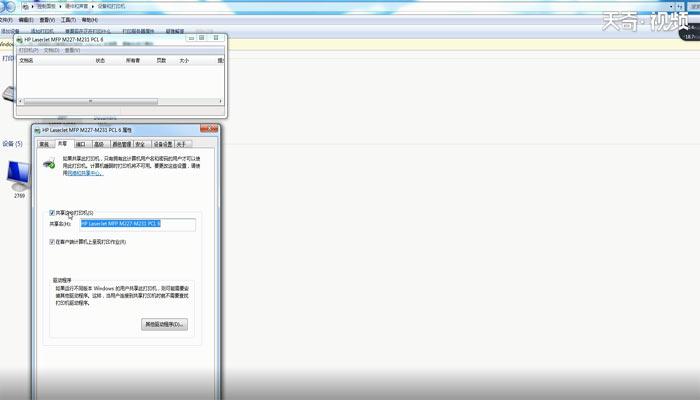This screenshot has height=400, width=700.
Task: Click right scroll arrow in print queue window
Action: tap(221, 101)
